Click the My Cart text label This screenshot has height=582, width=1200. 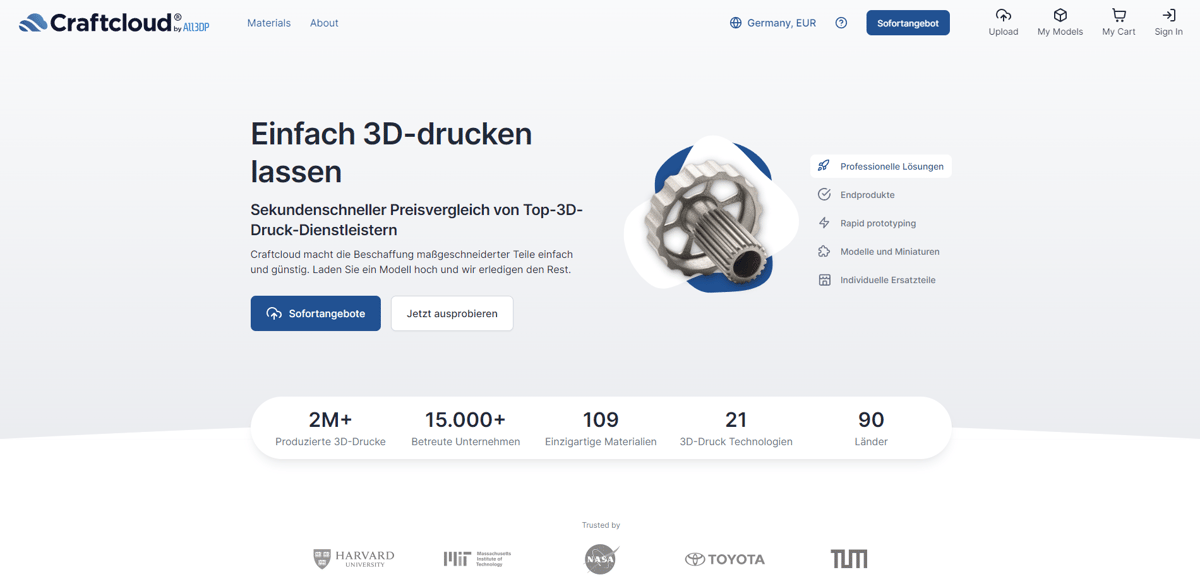coord(1119,32)
